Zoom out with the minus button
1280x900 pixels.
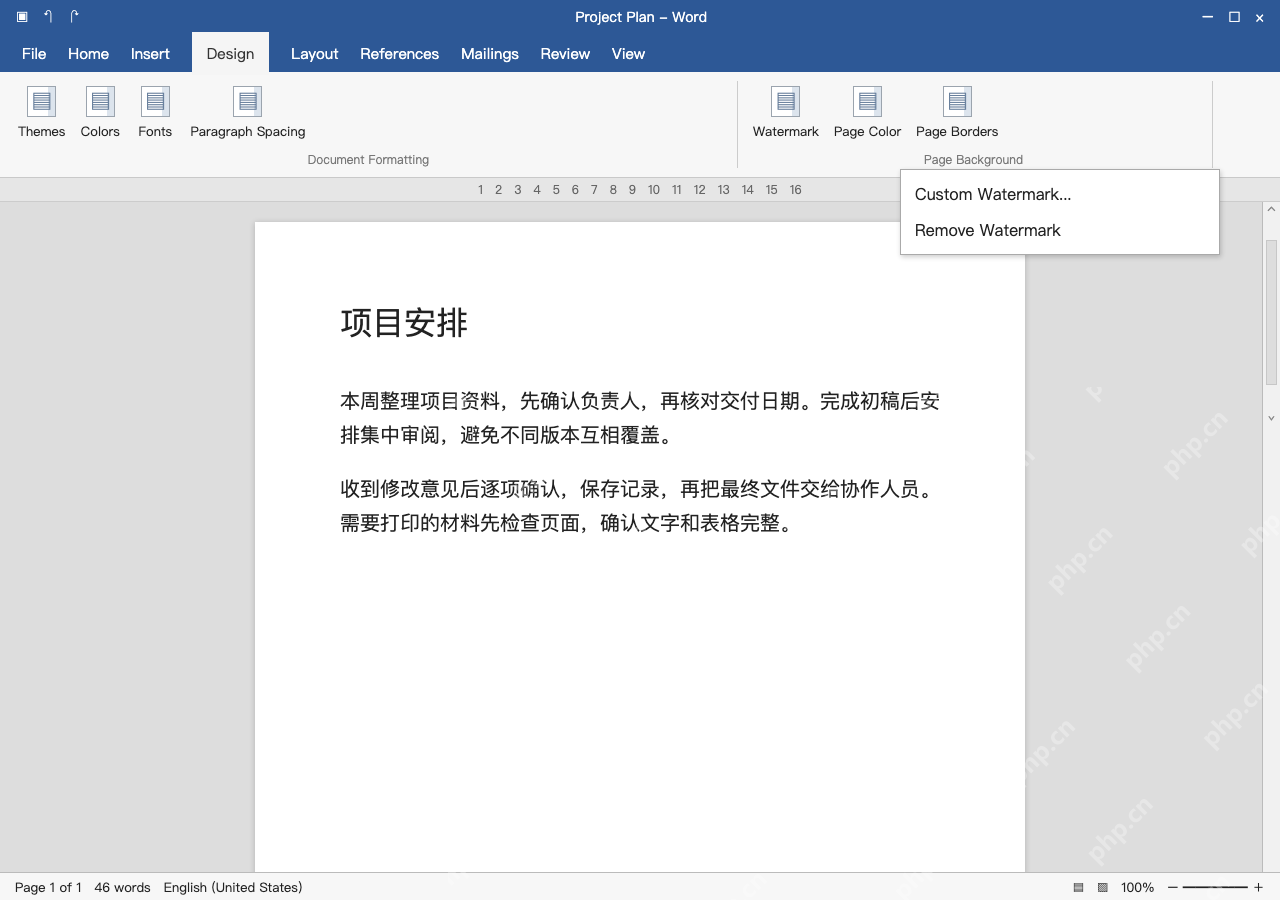point(1173,888)
